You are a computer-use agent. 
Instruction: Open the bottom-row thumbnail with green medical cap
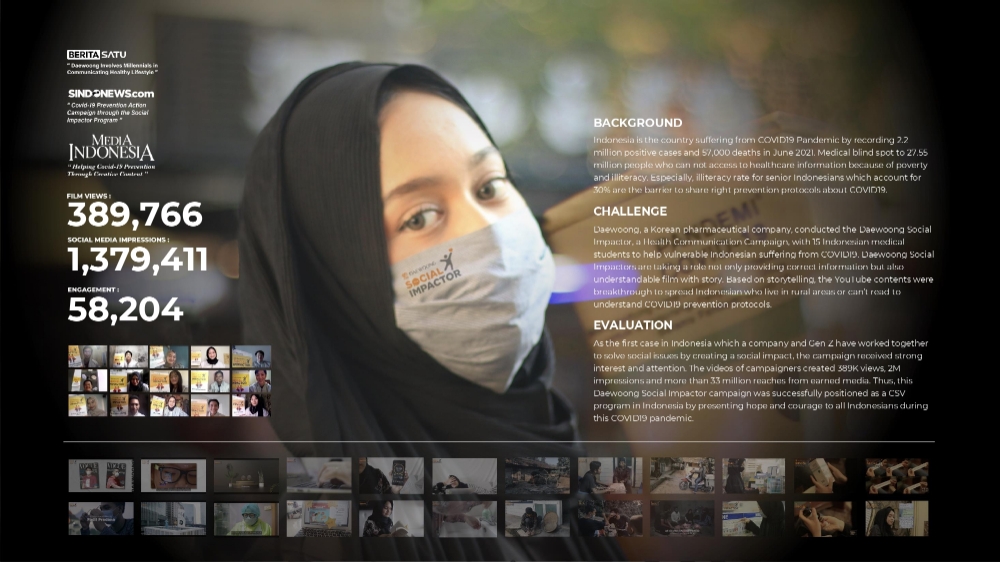click(246, 518)
